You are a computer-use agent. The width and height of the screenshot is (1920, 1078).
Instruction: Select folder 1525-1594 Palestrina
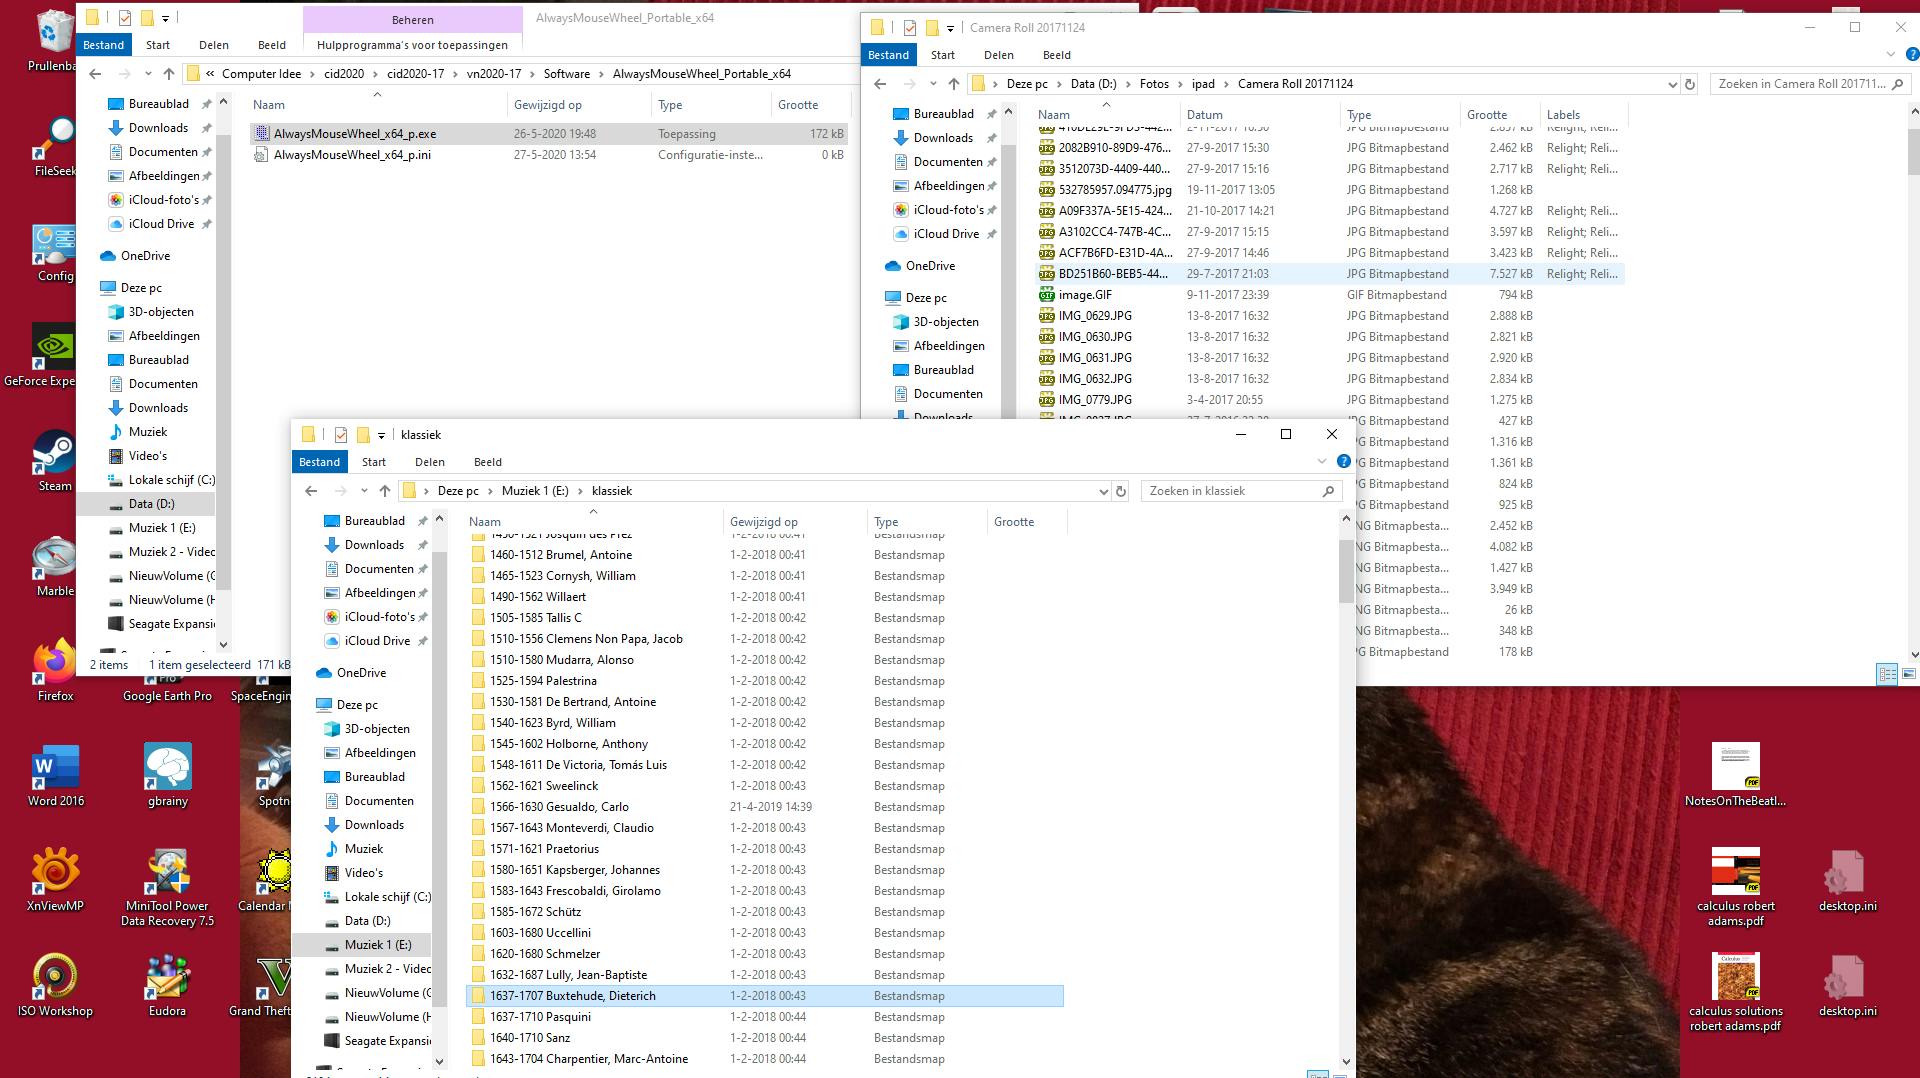(765, 681)
